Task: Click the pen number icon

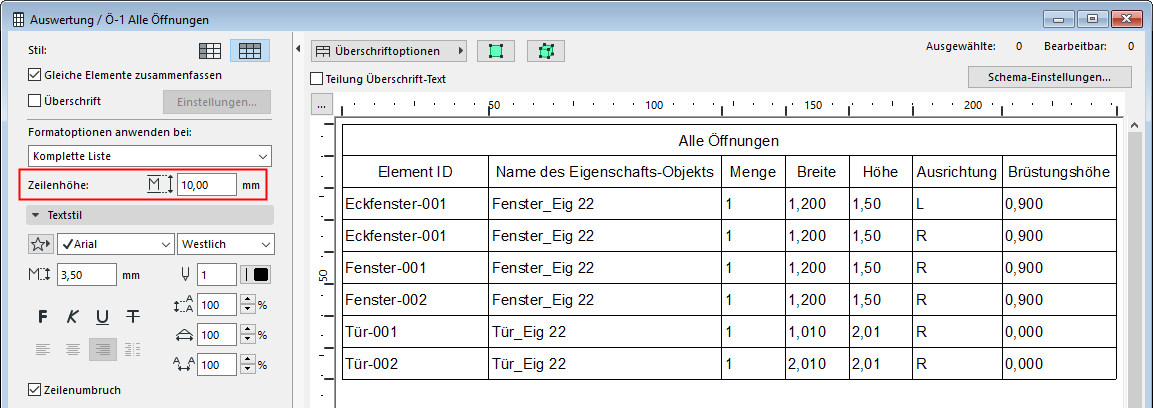Action: [x=186, y=275]
